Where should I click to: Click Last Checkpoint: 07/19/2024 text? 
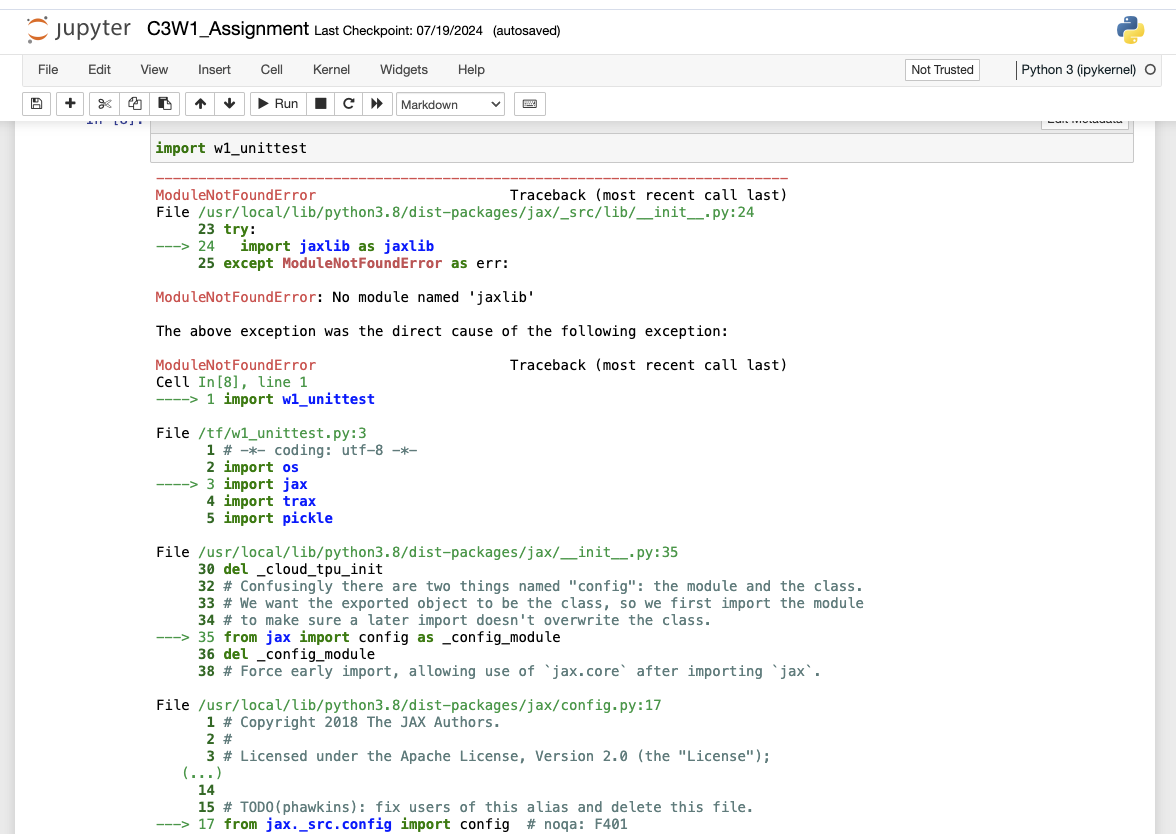click(398, 31)
